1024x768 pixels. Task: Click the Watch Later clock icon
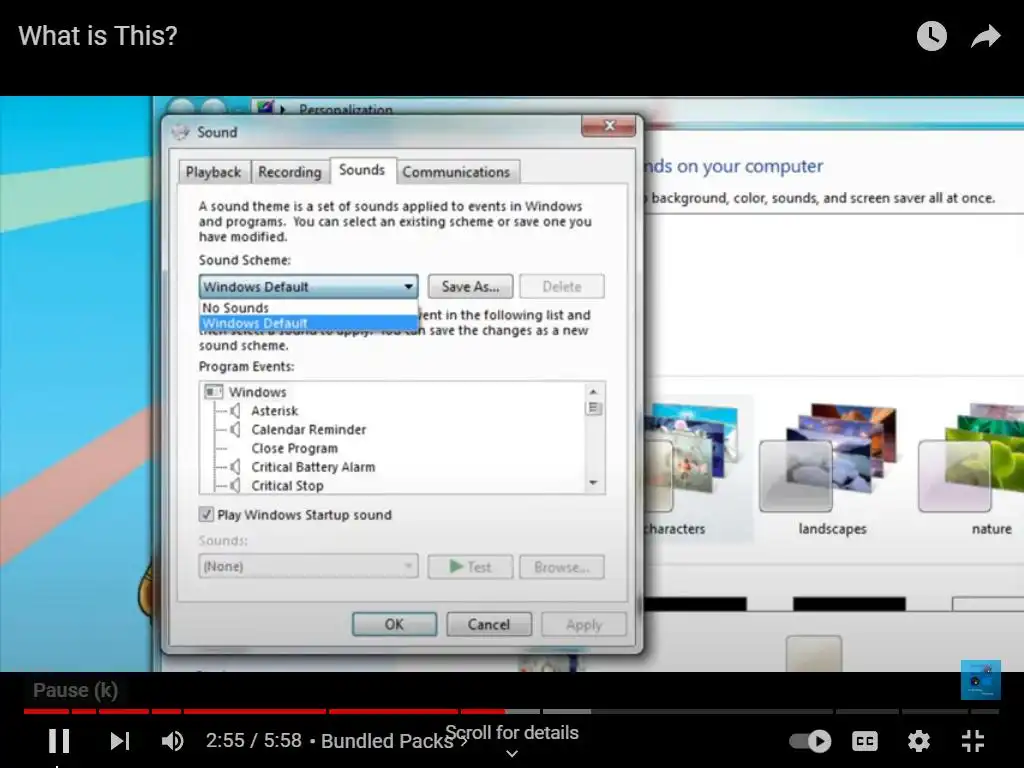[x=931, y=36]
